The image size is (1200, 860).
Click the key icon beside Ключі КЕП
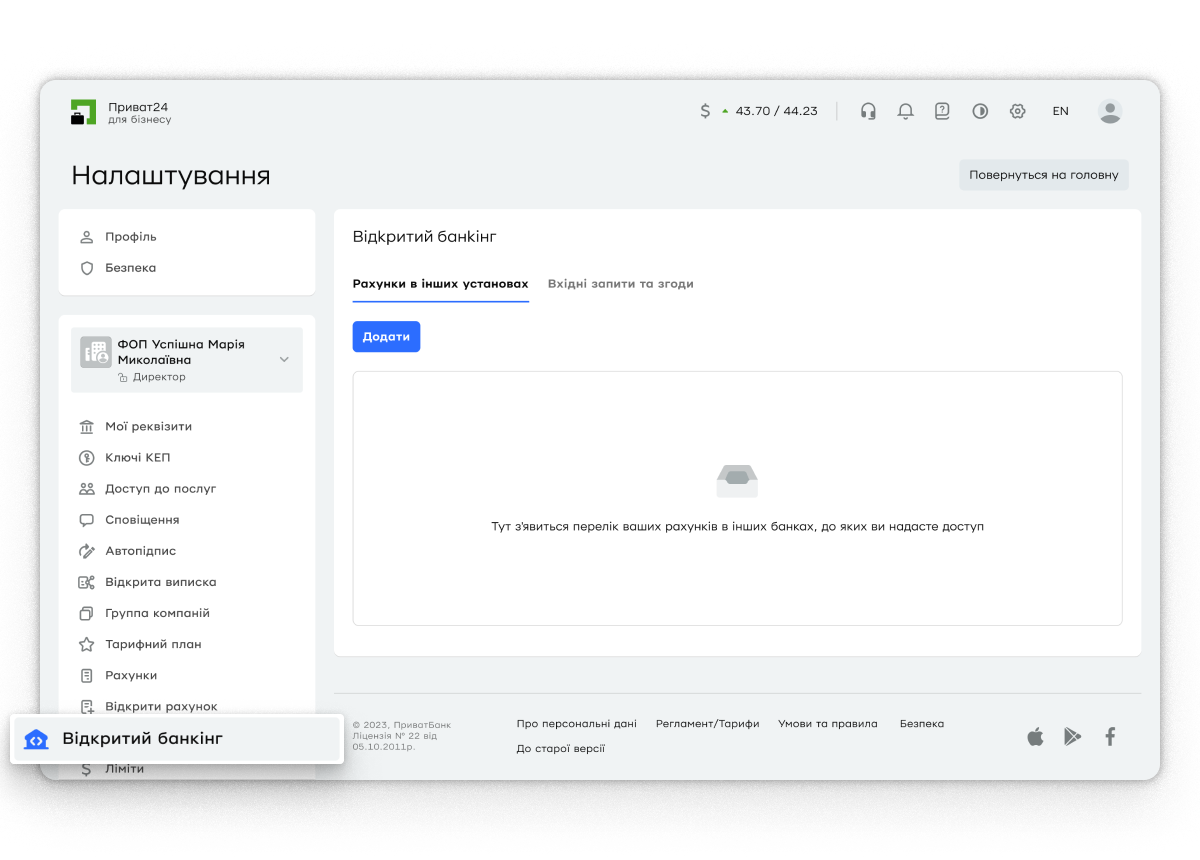[x=86, y=457]
